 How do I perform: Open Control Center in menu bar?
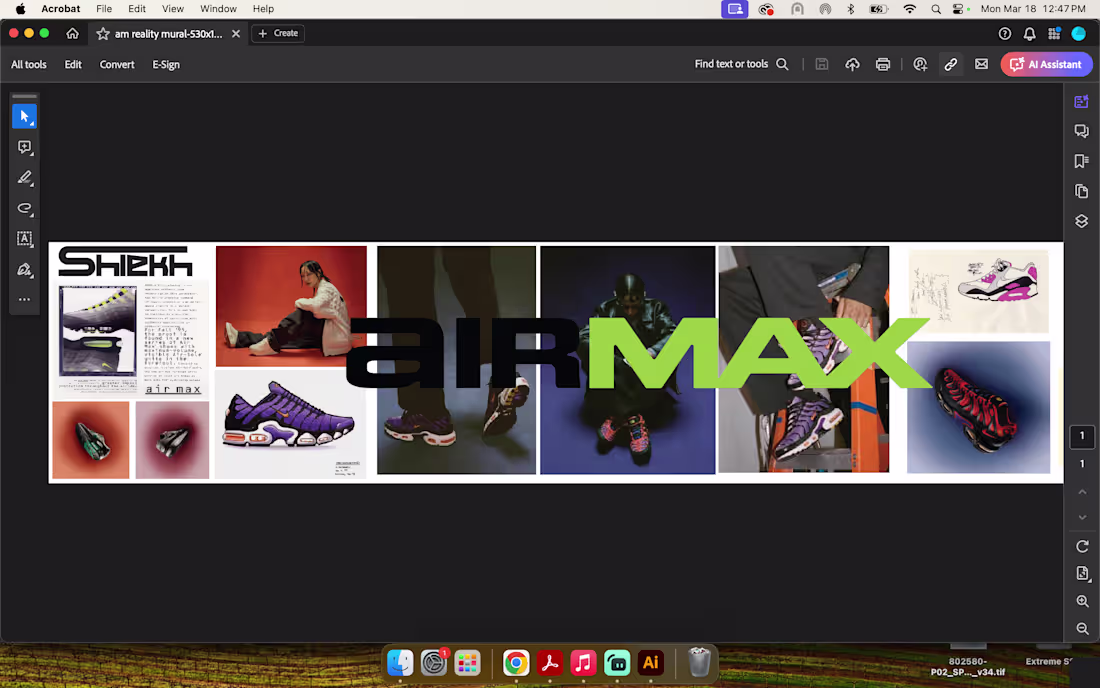pos(958,9)
